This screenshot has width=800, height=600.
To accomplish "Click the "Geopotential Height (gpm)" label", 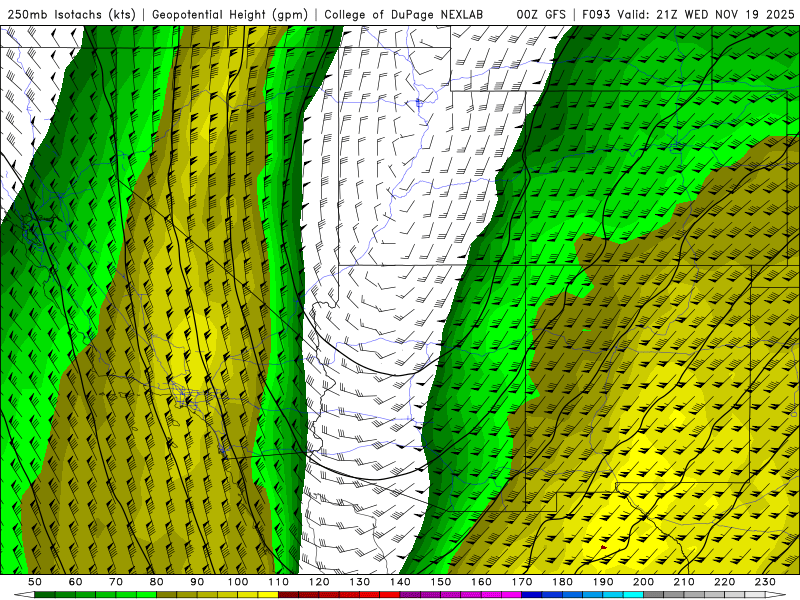I will (x=230, y=15).
